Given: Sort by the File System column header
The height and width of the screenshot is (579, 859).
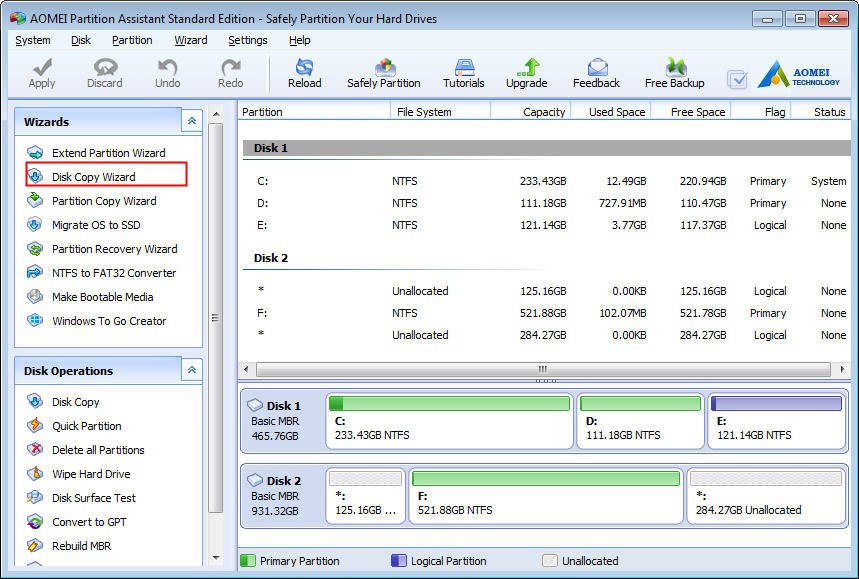Looking at the screenshot, I should 440,112.
